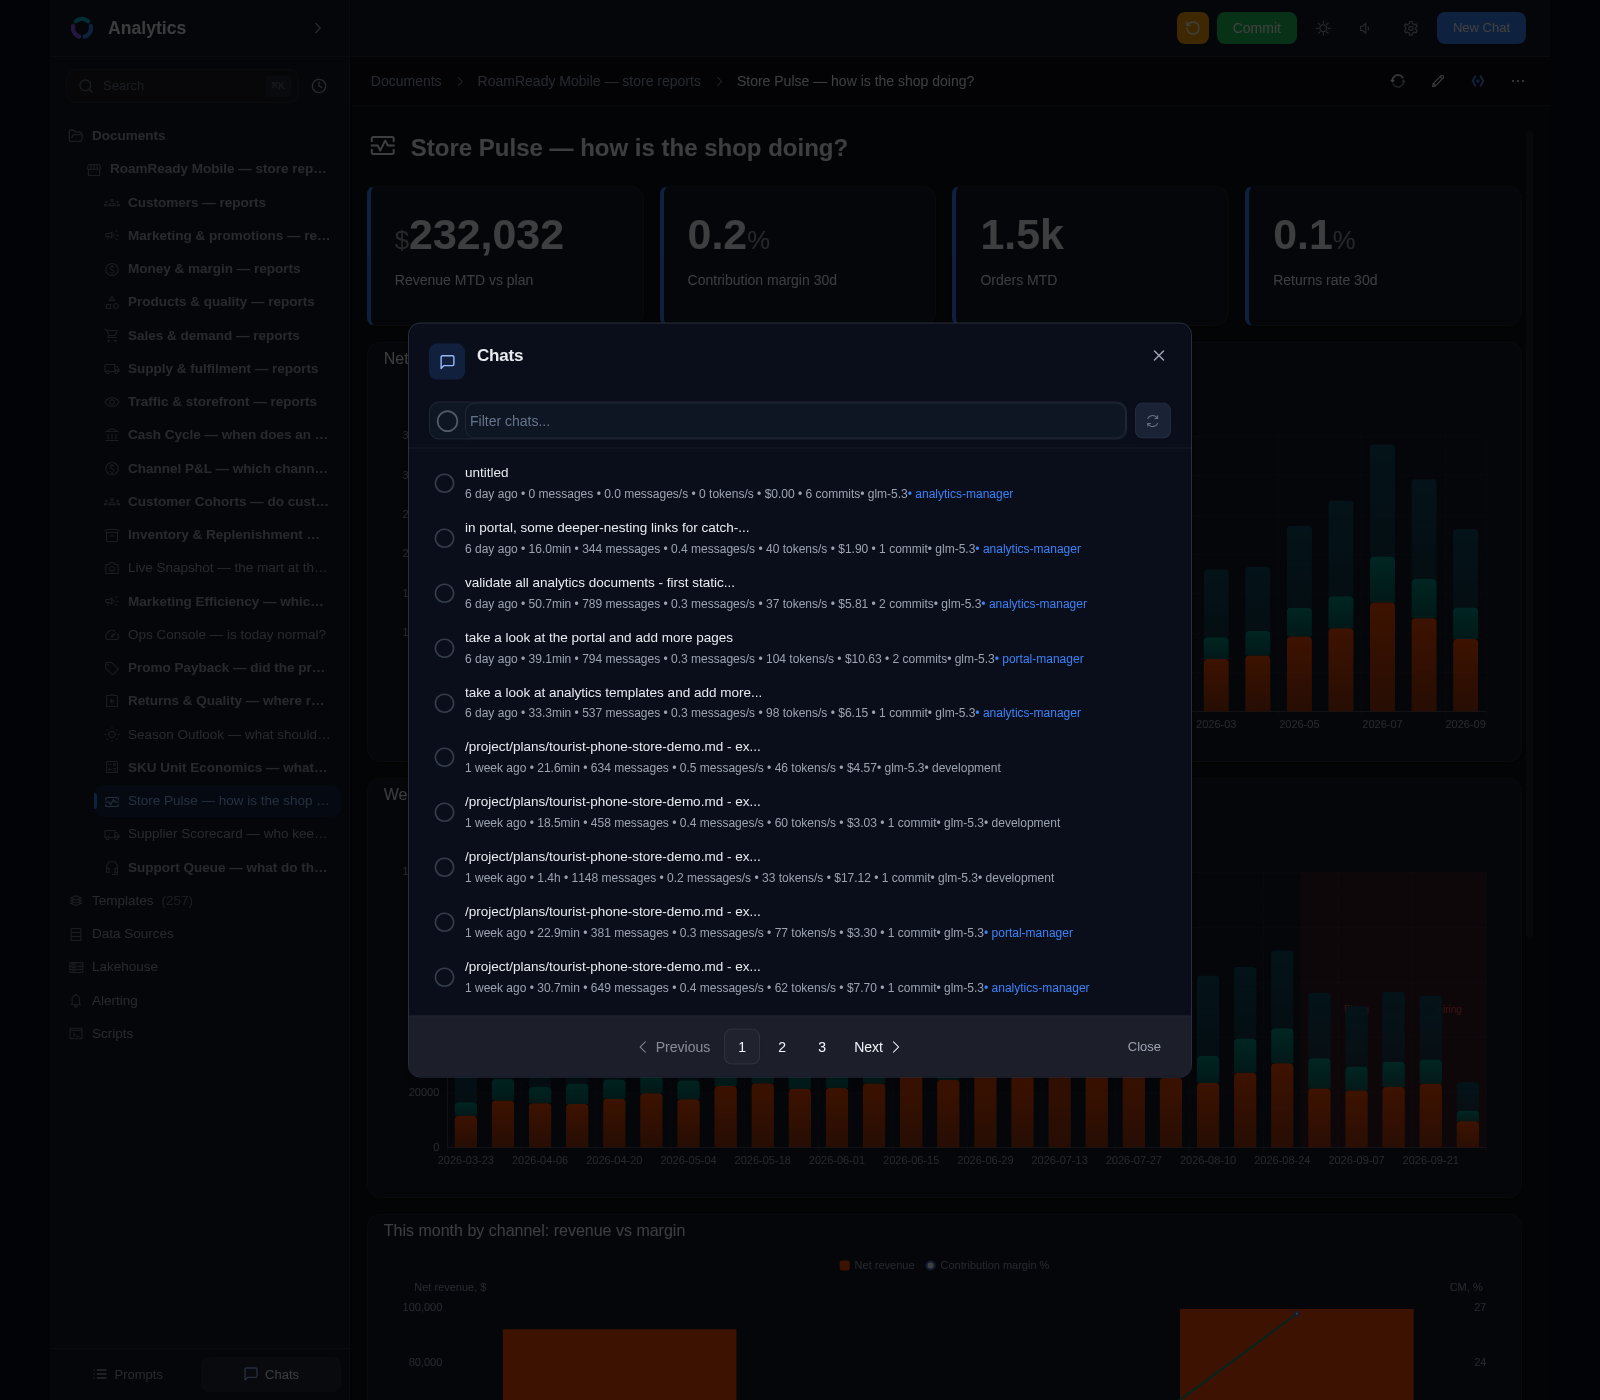Click the speaker sound icon in the top bar
This screenshot has width=1600, height=1400.
pos(1366,28)
